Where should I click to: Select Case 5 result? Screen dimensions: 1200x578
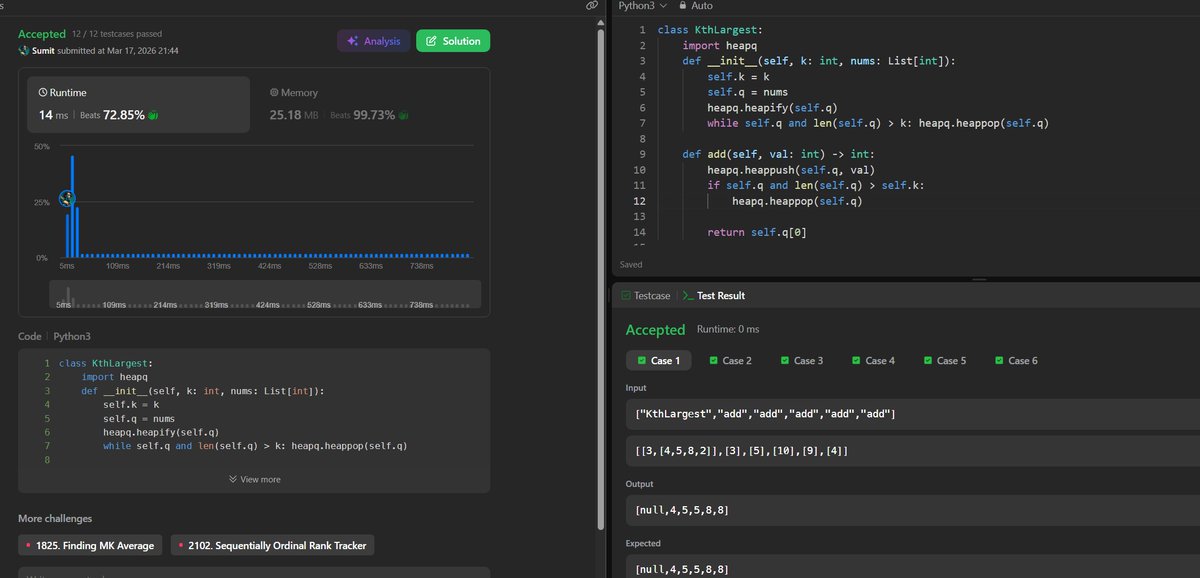(x=945, y=360)
